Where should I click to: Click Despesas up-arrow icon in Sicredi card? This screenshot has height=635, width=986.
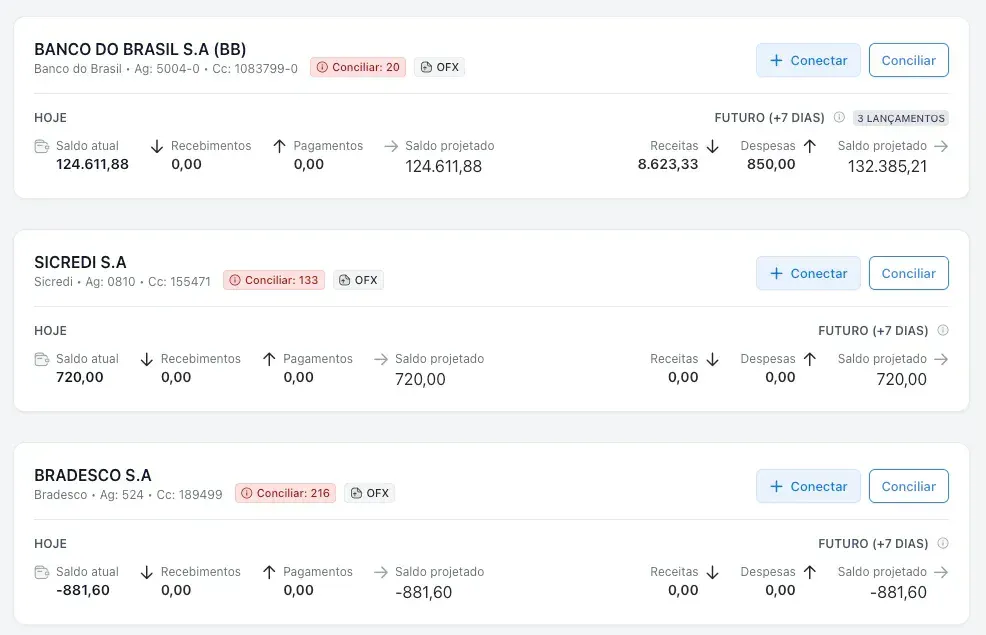[810, 359]
